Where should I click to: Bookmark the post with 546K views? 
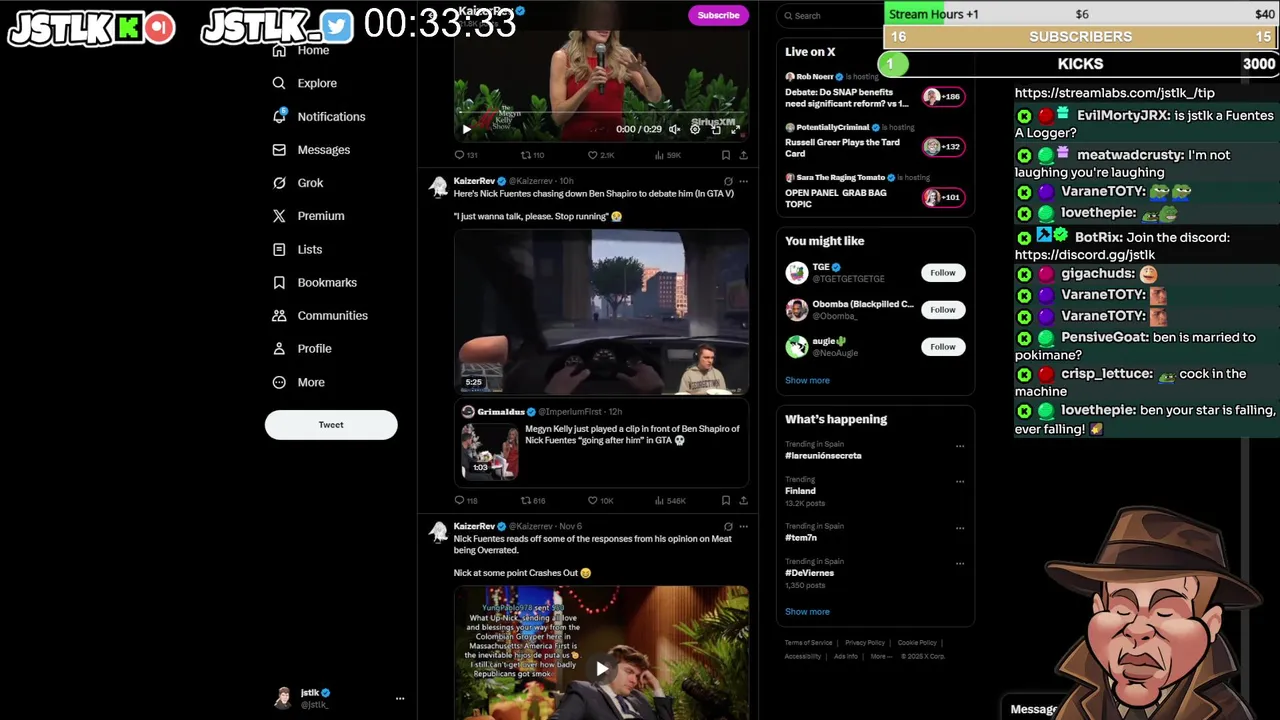(x=725, y=500)
